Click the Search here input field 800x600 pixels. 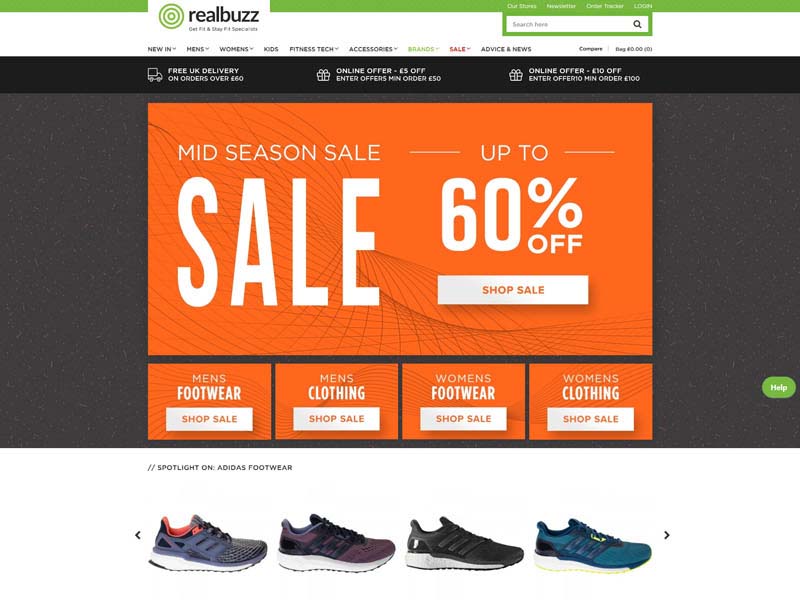[x=567, y=24]
